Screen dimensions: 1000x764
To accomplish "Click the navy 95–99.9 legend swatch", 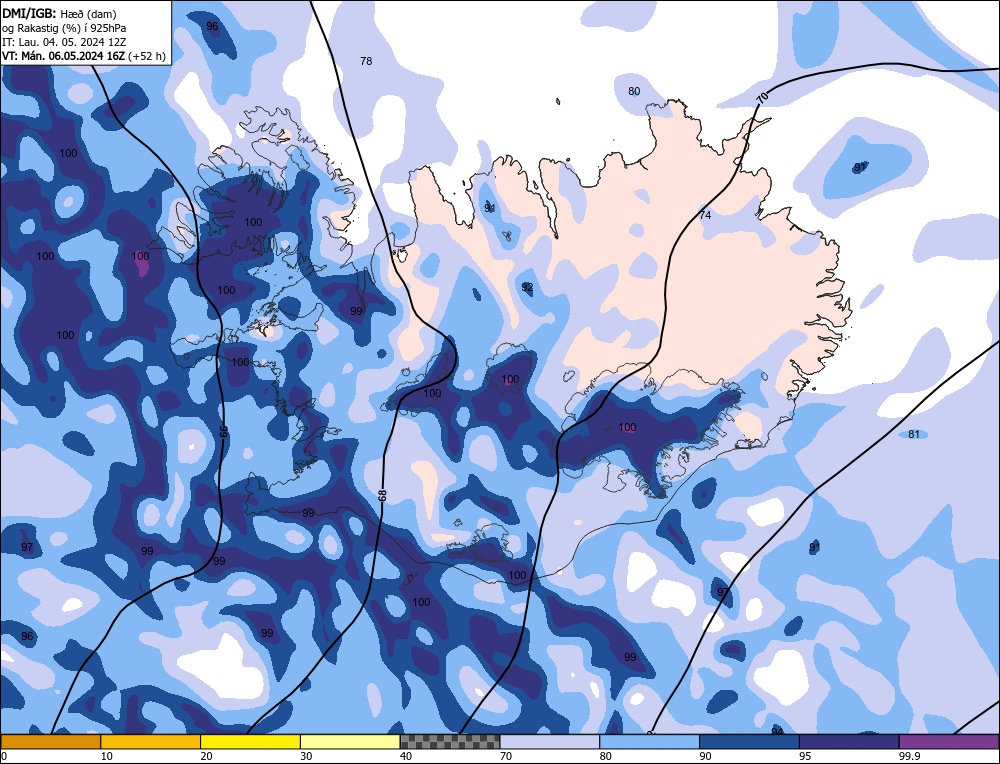I will tap(849, 742).
